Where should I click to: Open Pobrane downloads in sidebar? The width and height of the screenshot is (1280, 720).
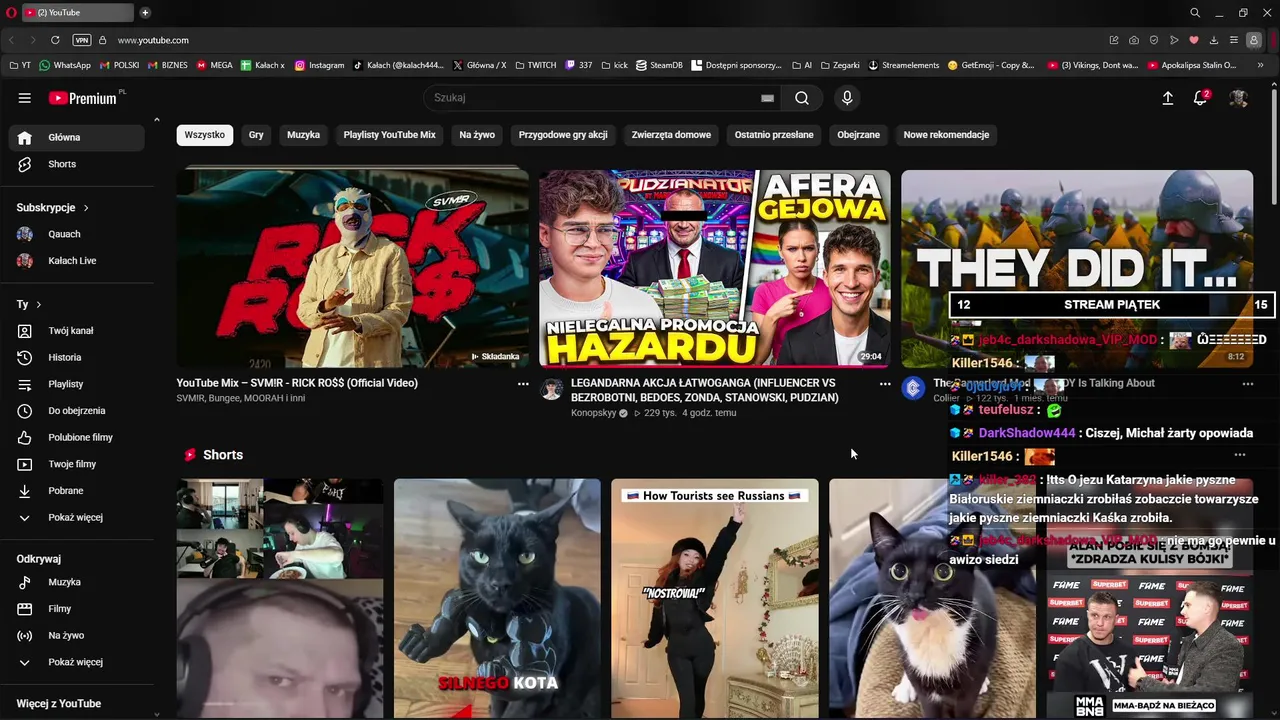[76, 491]
